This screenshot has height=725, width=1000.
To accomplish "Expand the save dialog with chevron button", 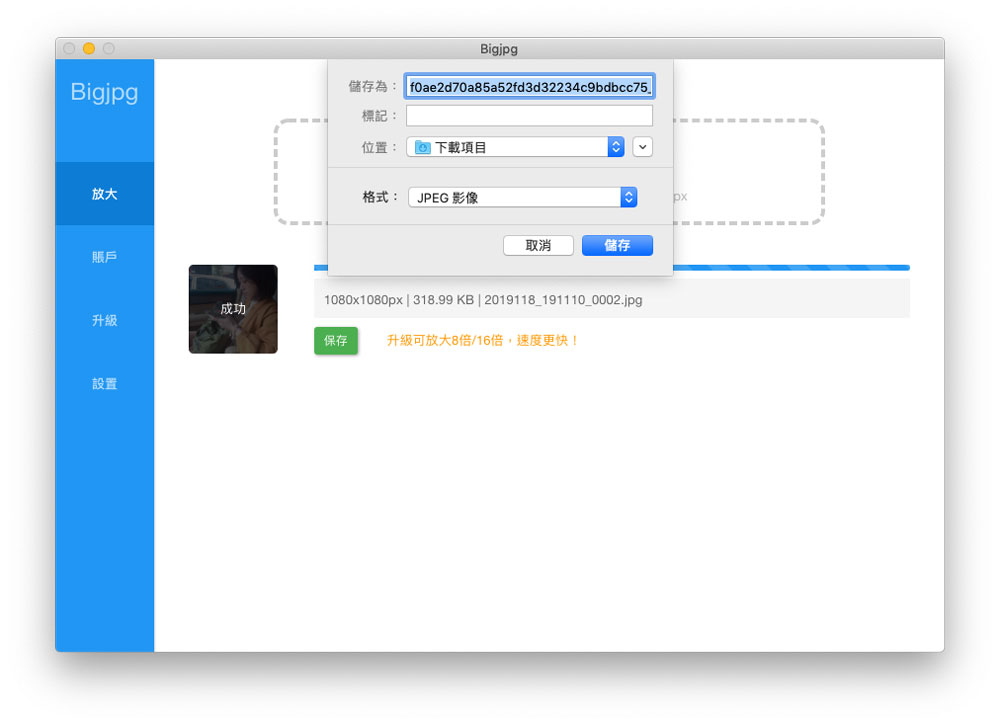I will (x=642, y=147).
